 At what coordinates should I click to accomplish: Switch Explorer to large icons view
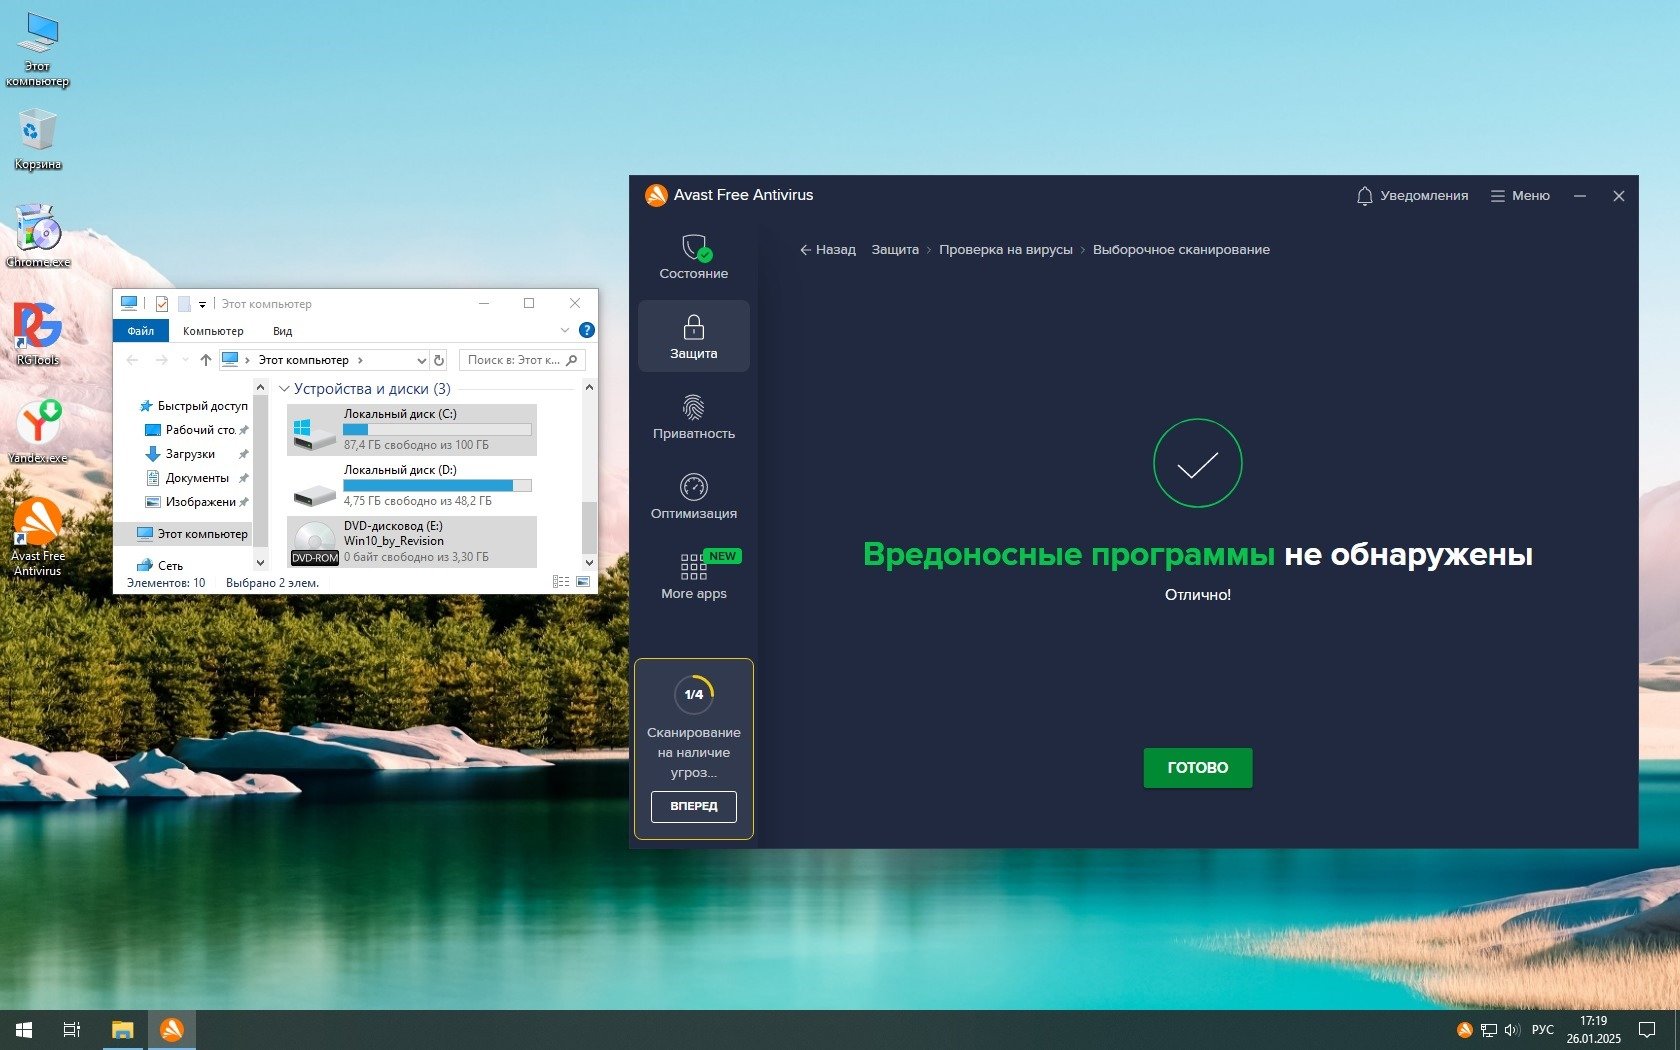pyautogui.click(x=583, y=582)
